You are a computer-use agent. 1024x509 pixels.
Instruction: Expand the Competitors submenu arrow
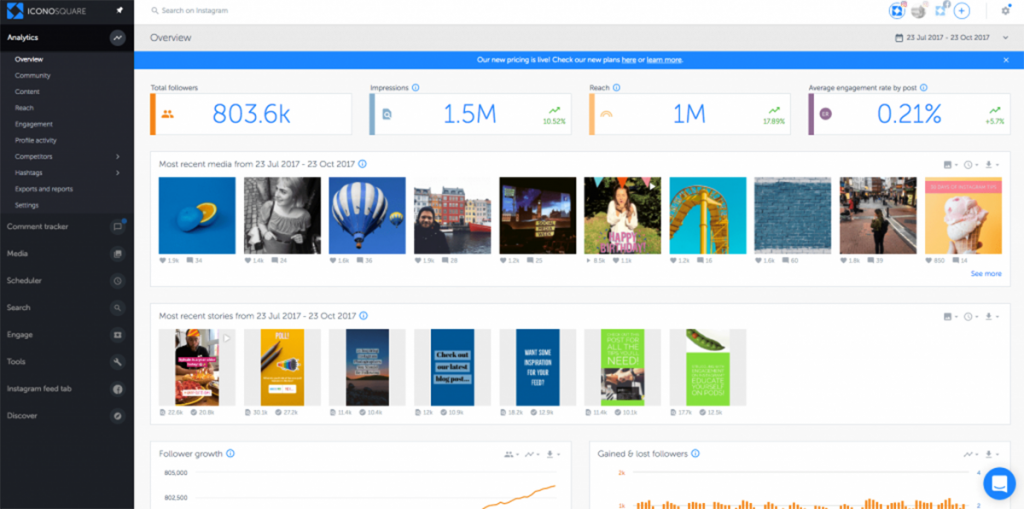point(118,157)
